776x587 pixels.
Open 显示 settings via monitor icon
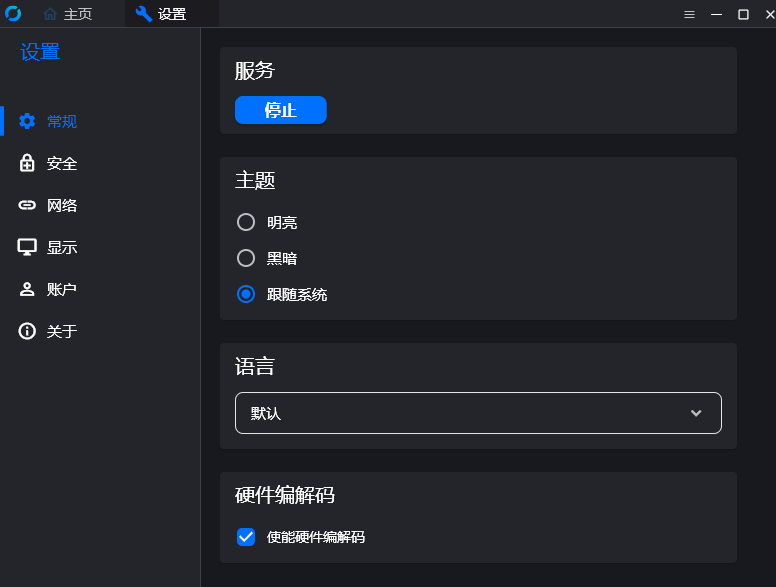click(27, 247)
